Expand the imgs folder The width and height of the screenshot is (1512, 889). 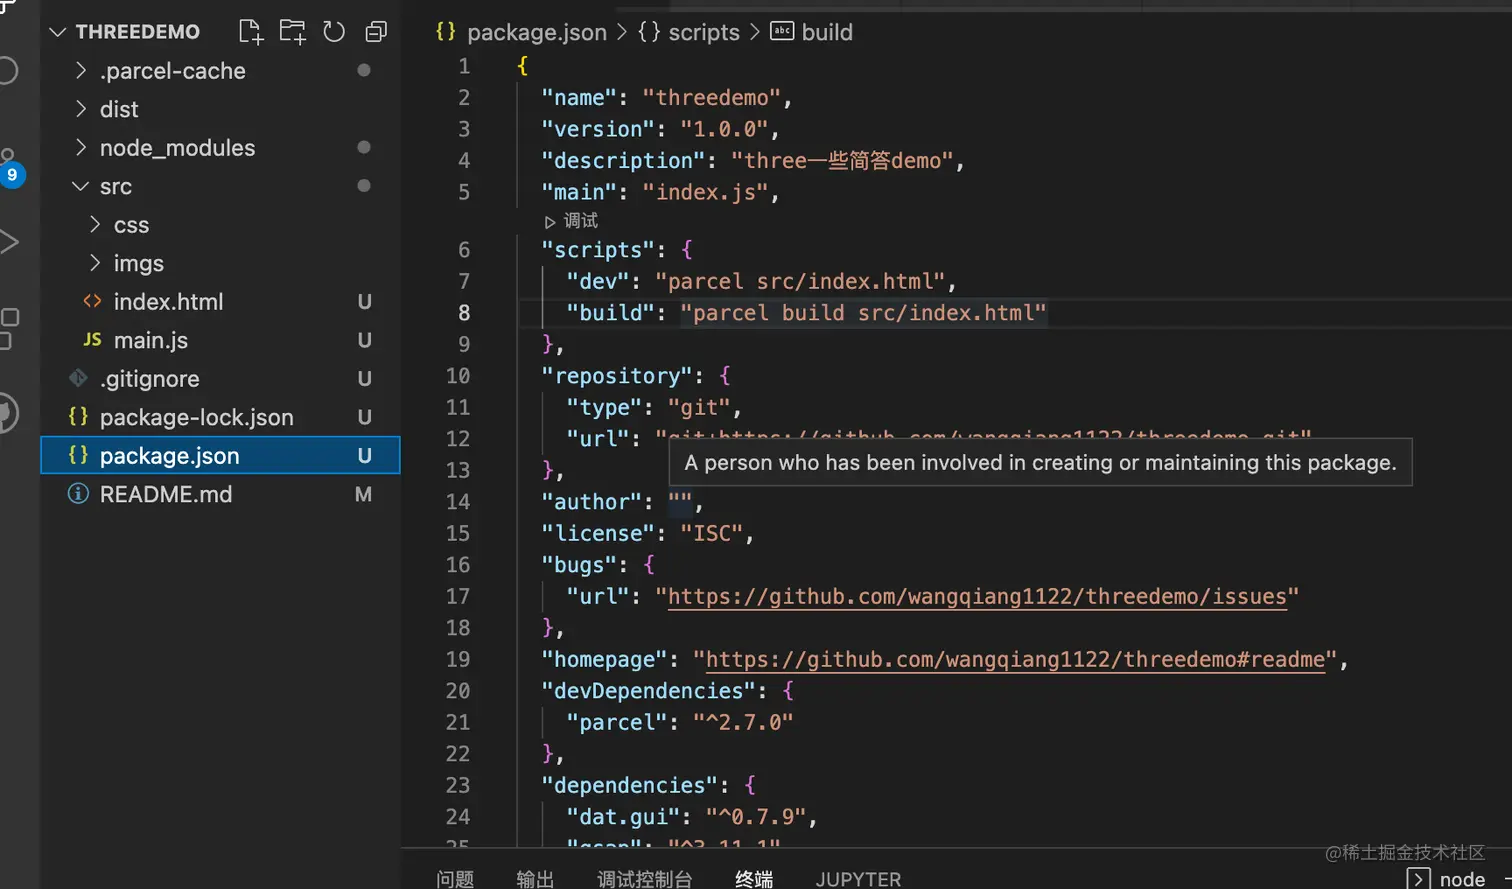(x=96, y=263)
